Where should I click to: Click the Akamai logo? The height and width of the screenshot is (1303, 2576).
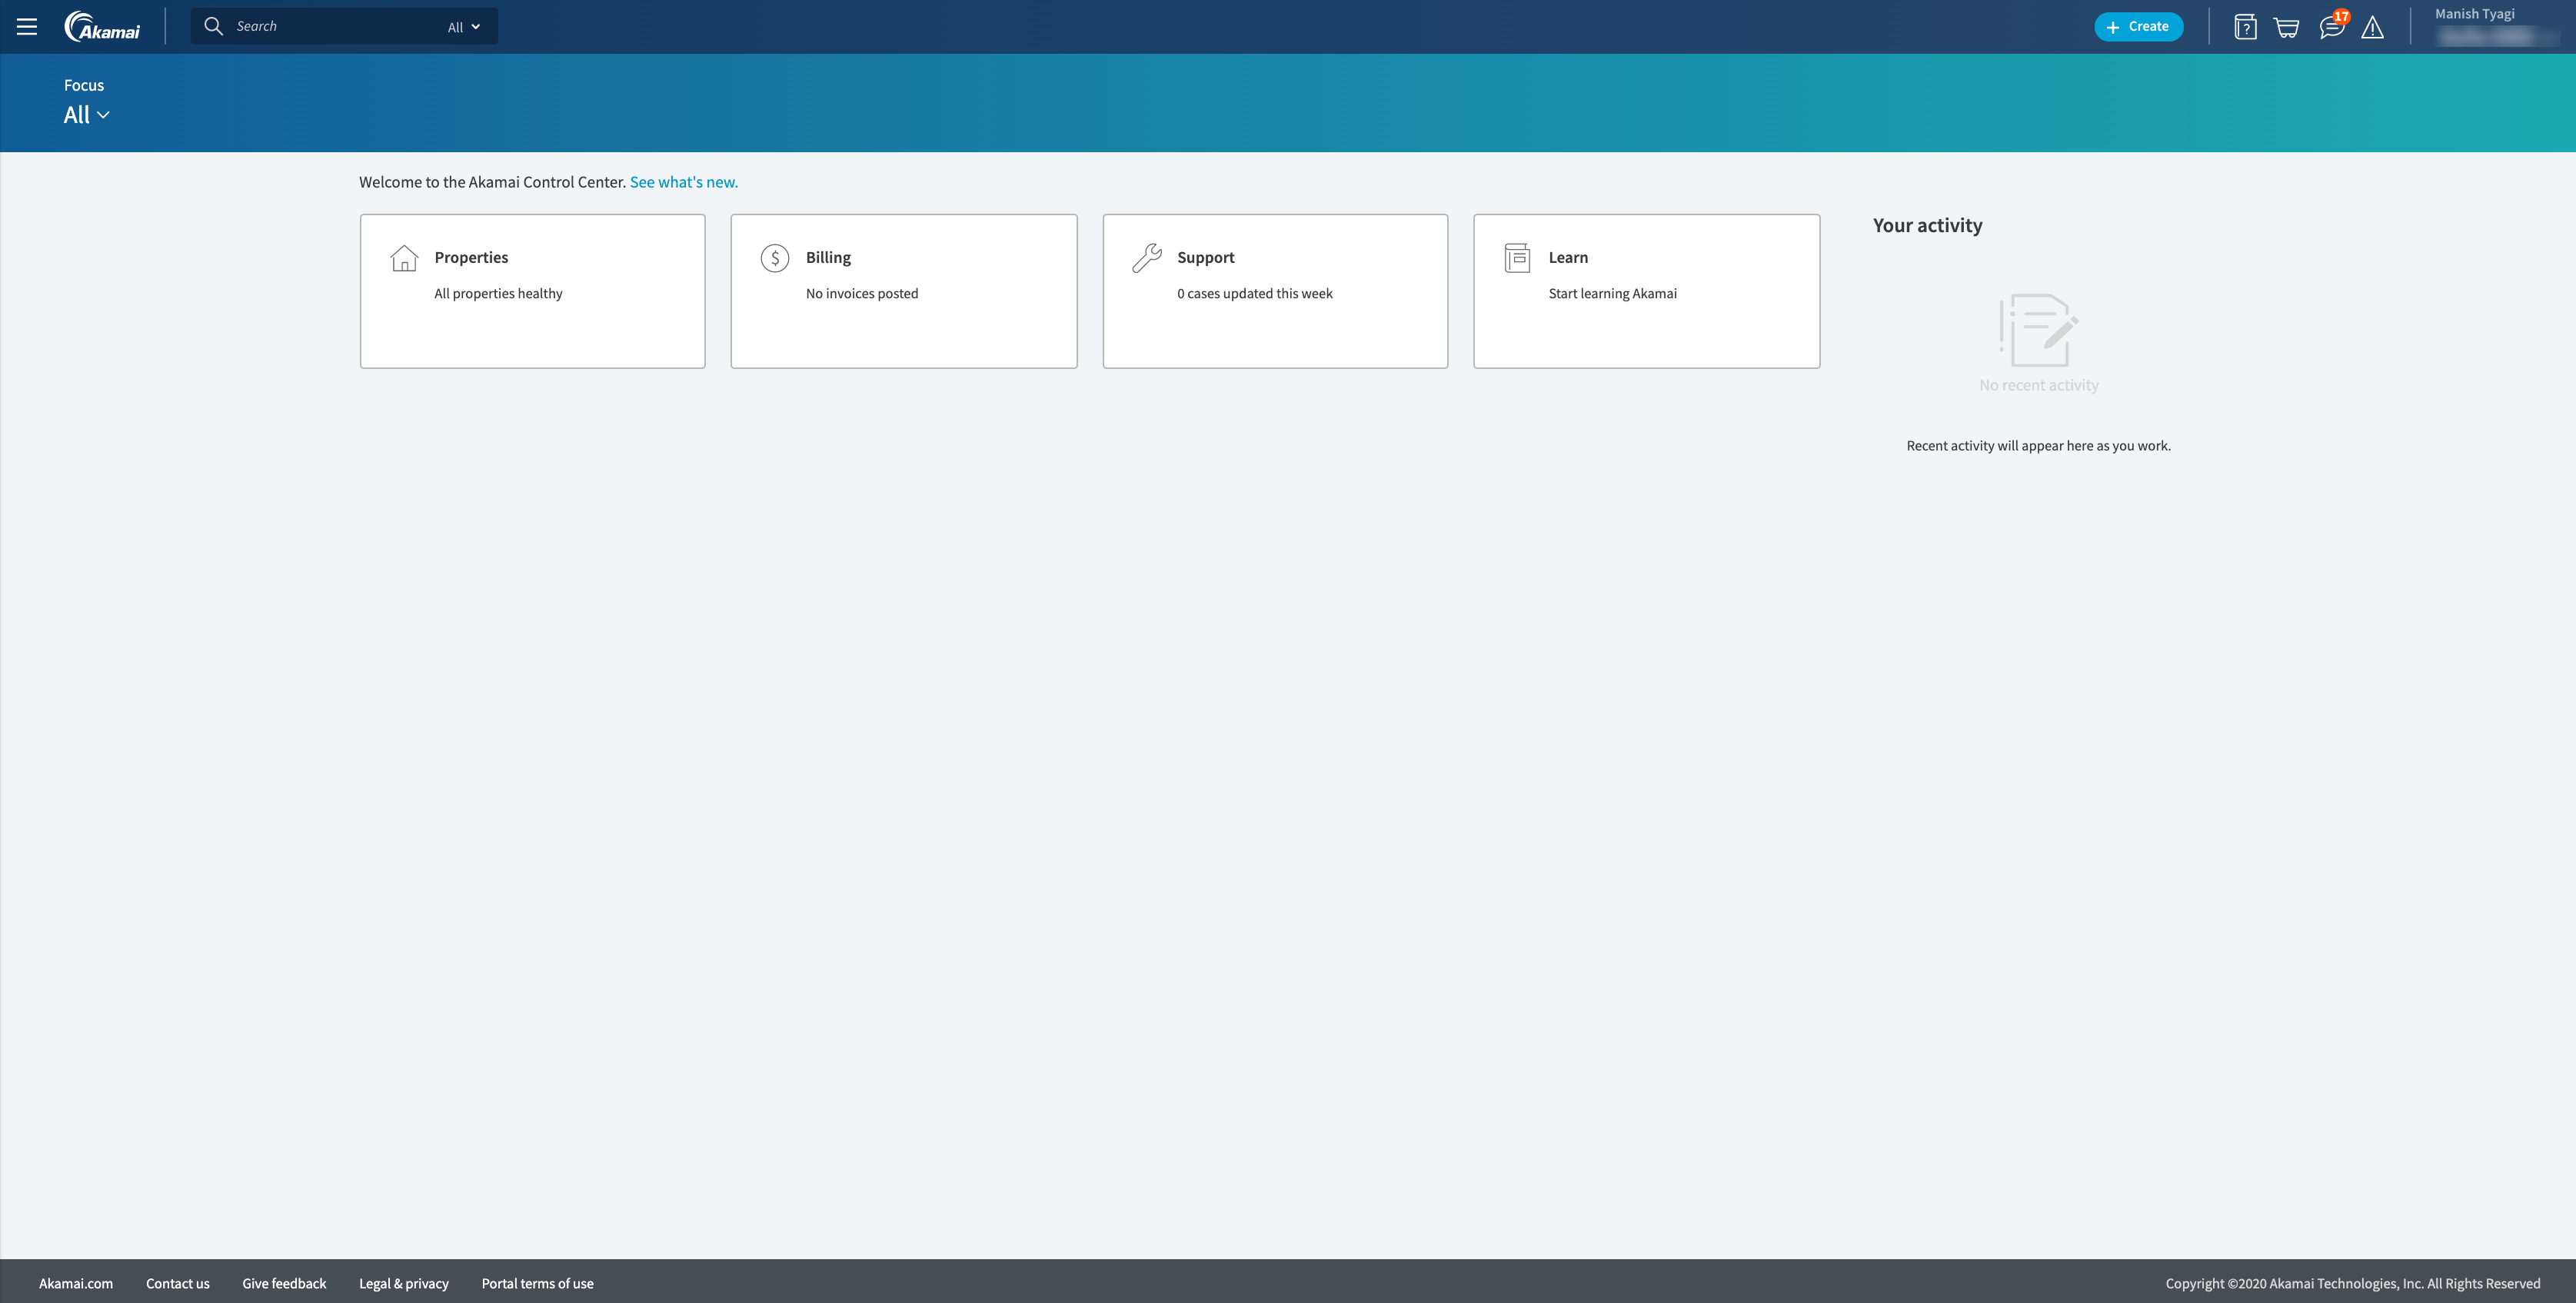pyautogui.click(x=102, y=27)
